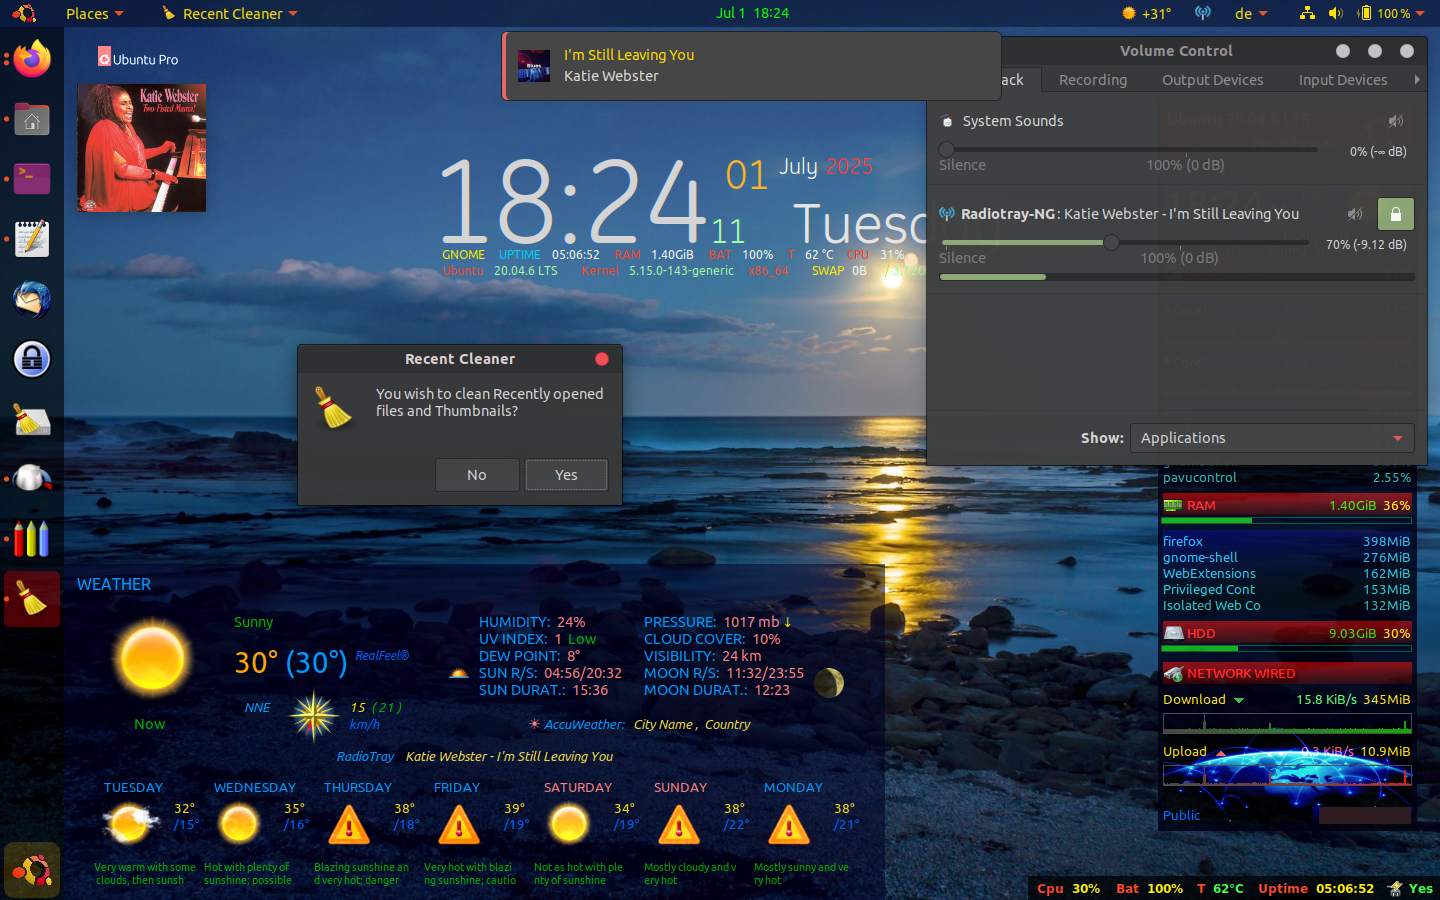This screenshot has height=900, width=1440.
Task: Click the NETWORK WIRED header
Action: 1287,673
